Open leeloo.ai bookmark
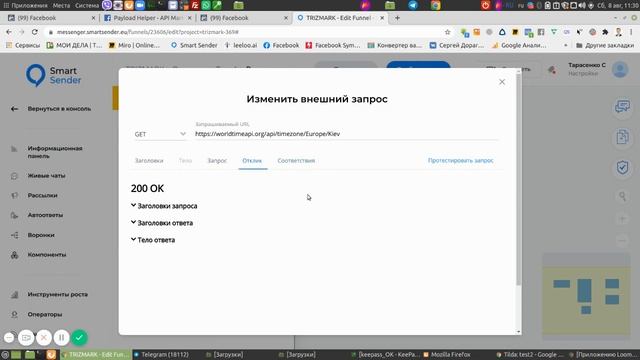This screenshot has height=360, width=640. click(x=240, y=45)
